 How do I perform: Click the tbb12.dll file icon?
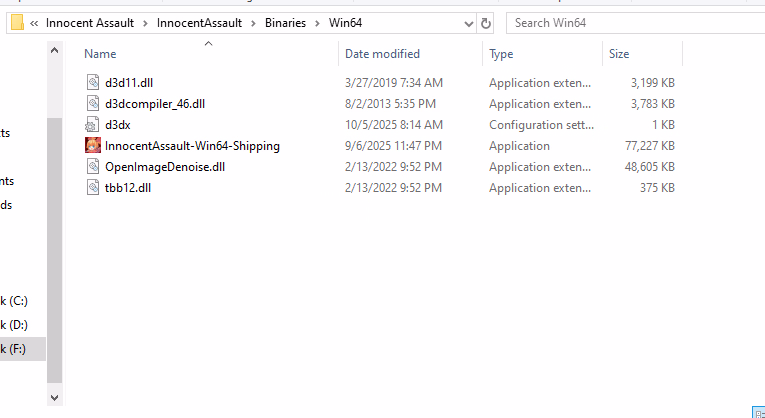click(93, 188)
